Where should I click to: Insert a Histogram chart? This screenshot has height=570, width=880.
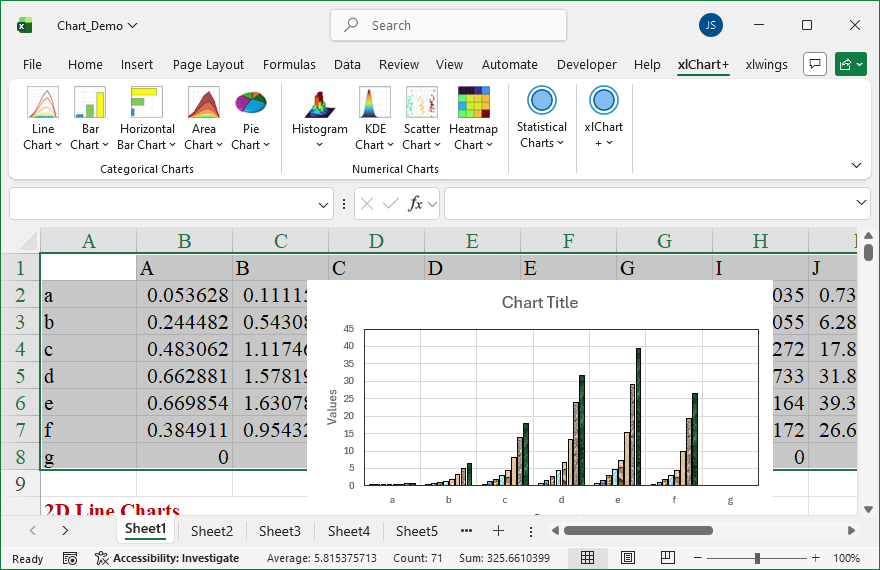click(x=319, y=119)
